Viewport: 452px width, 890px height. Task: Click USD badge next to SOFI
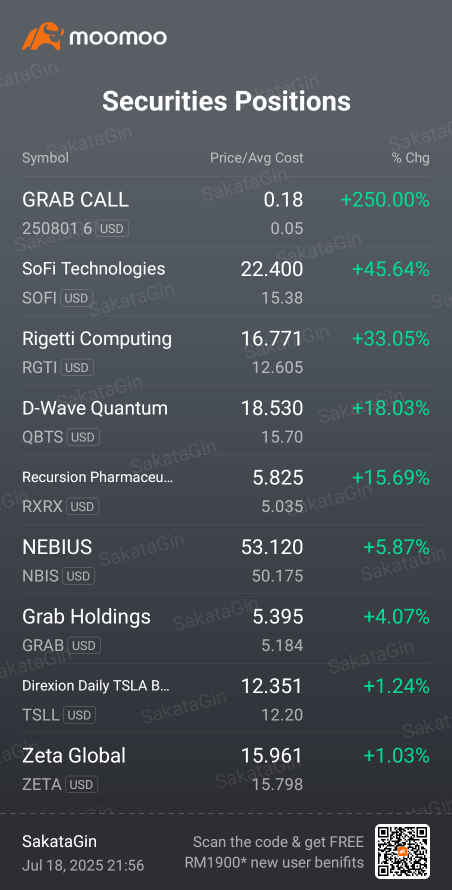[76, 298]
